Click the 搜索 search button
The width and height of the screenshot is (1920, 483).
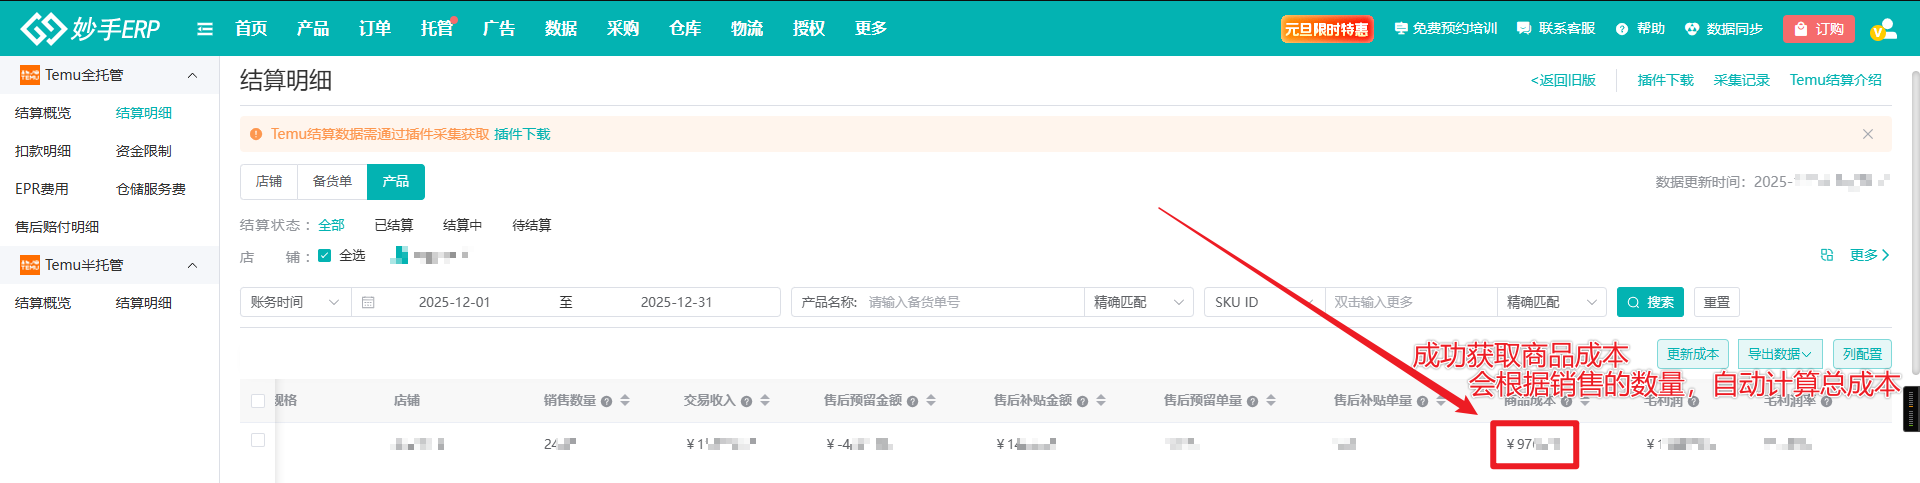point(1650,302)
